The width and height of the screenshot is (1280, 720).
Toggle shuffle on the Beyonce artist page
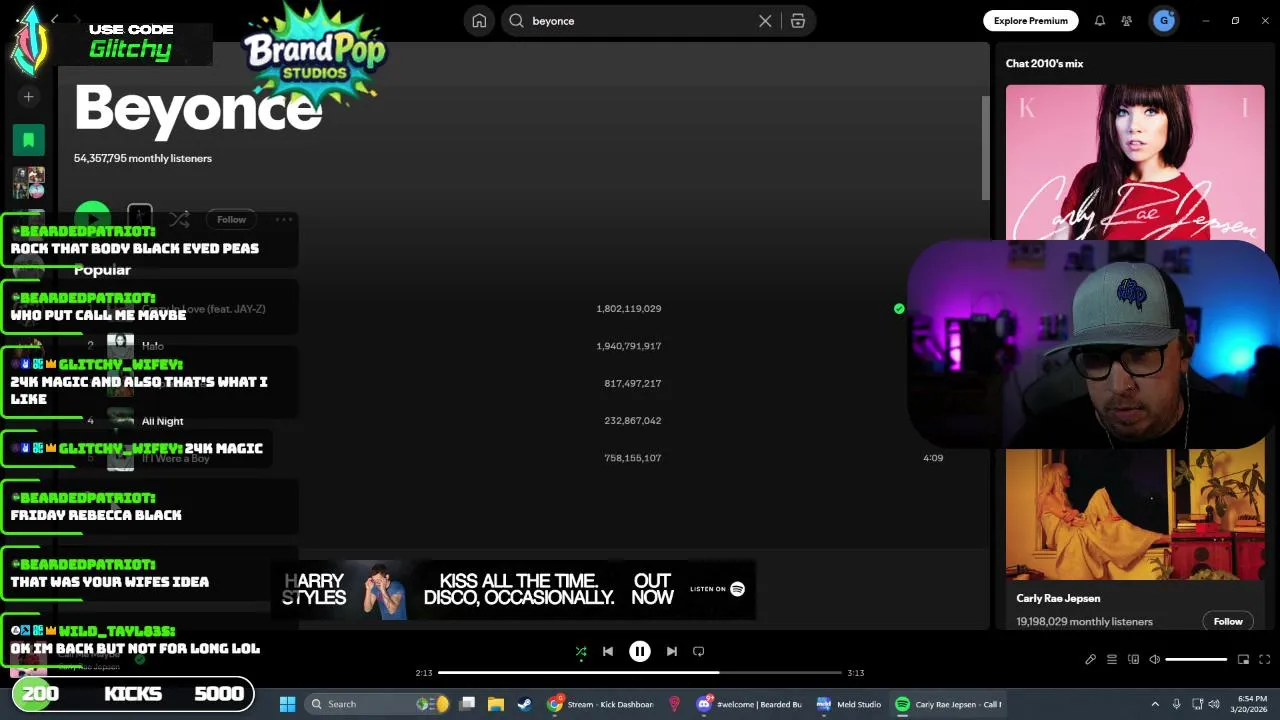coord(179,219)
